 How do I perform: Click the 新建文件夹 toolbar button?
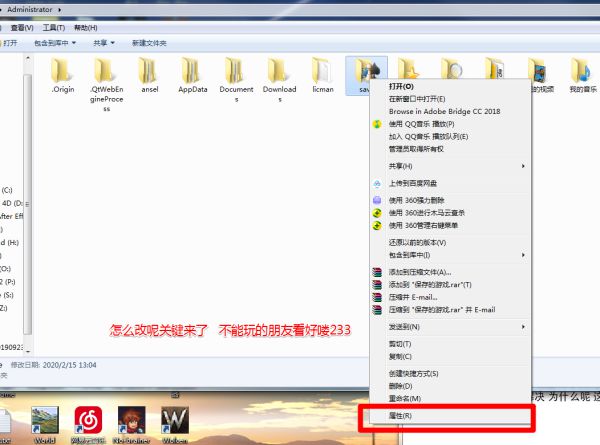tap(149, 43)
